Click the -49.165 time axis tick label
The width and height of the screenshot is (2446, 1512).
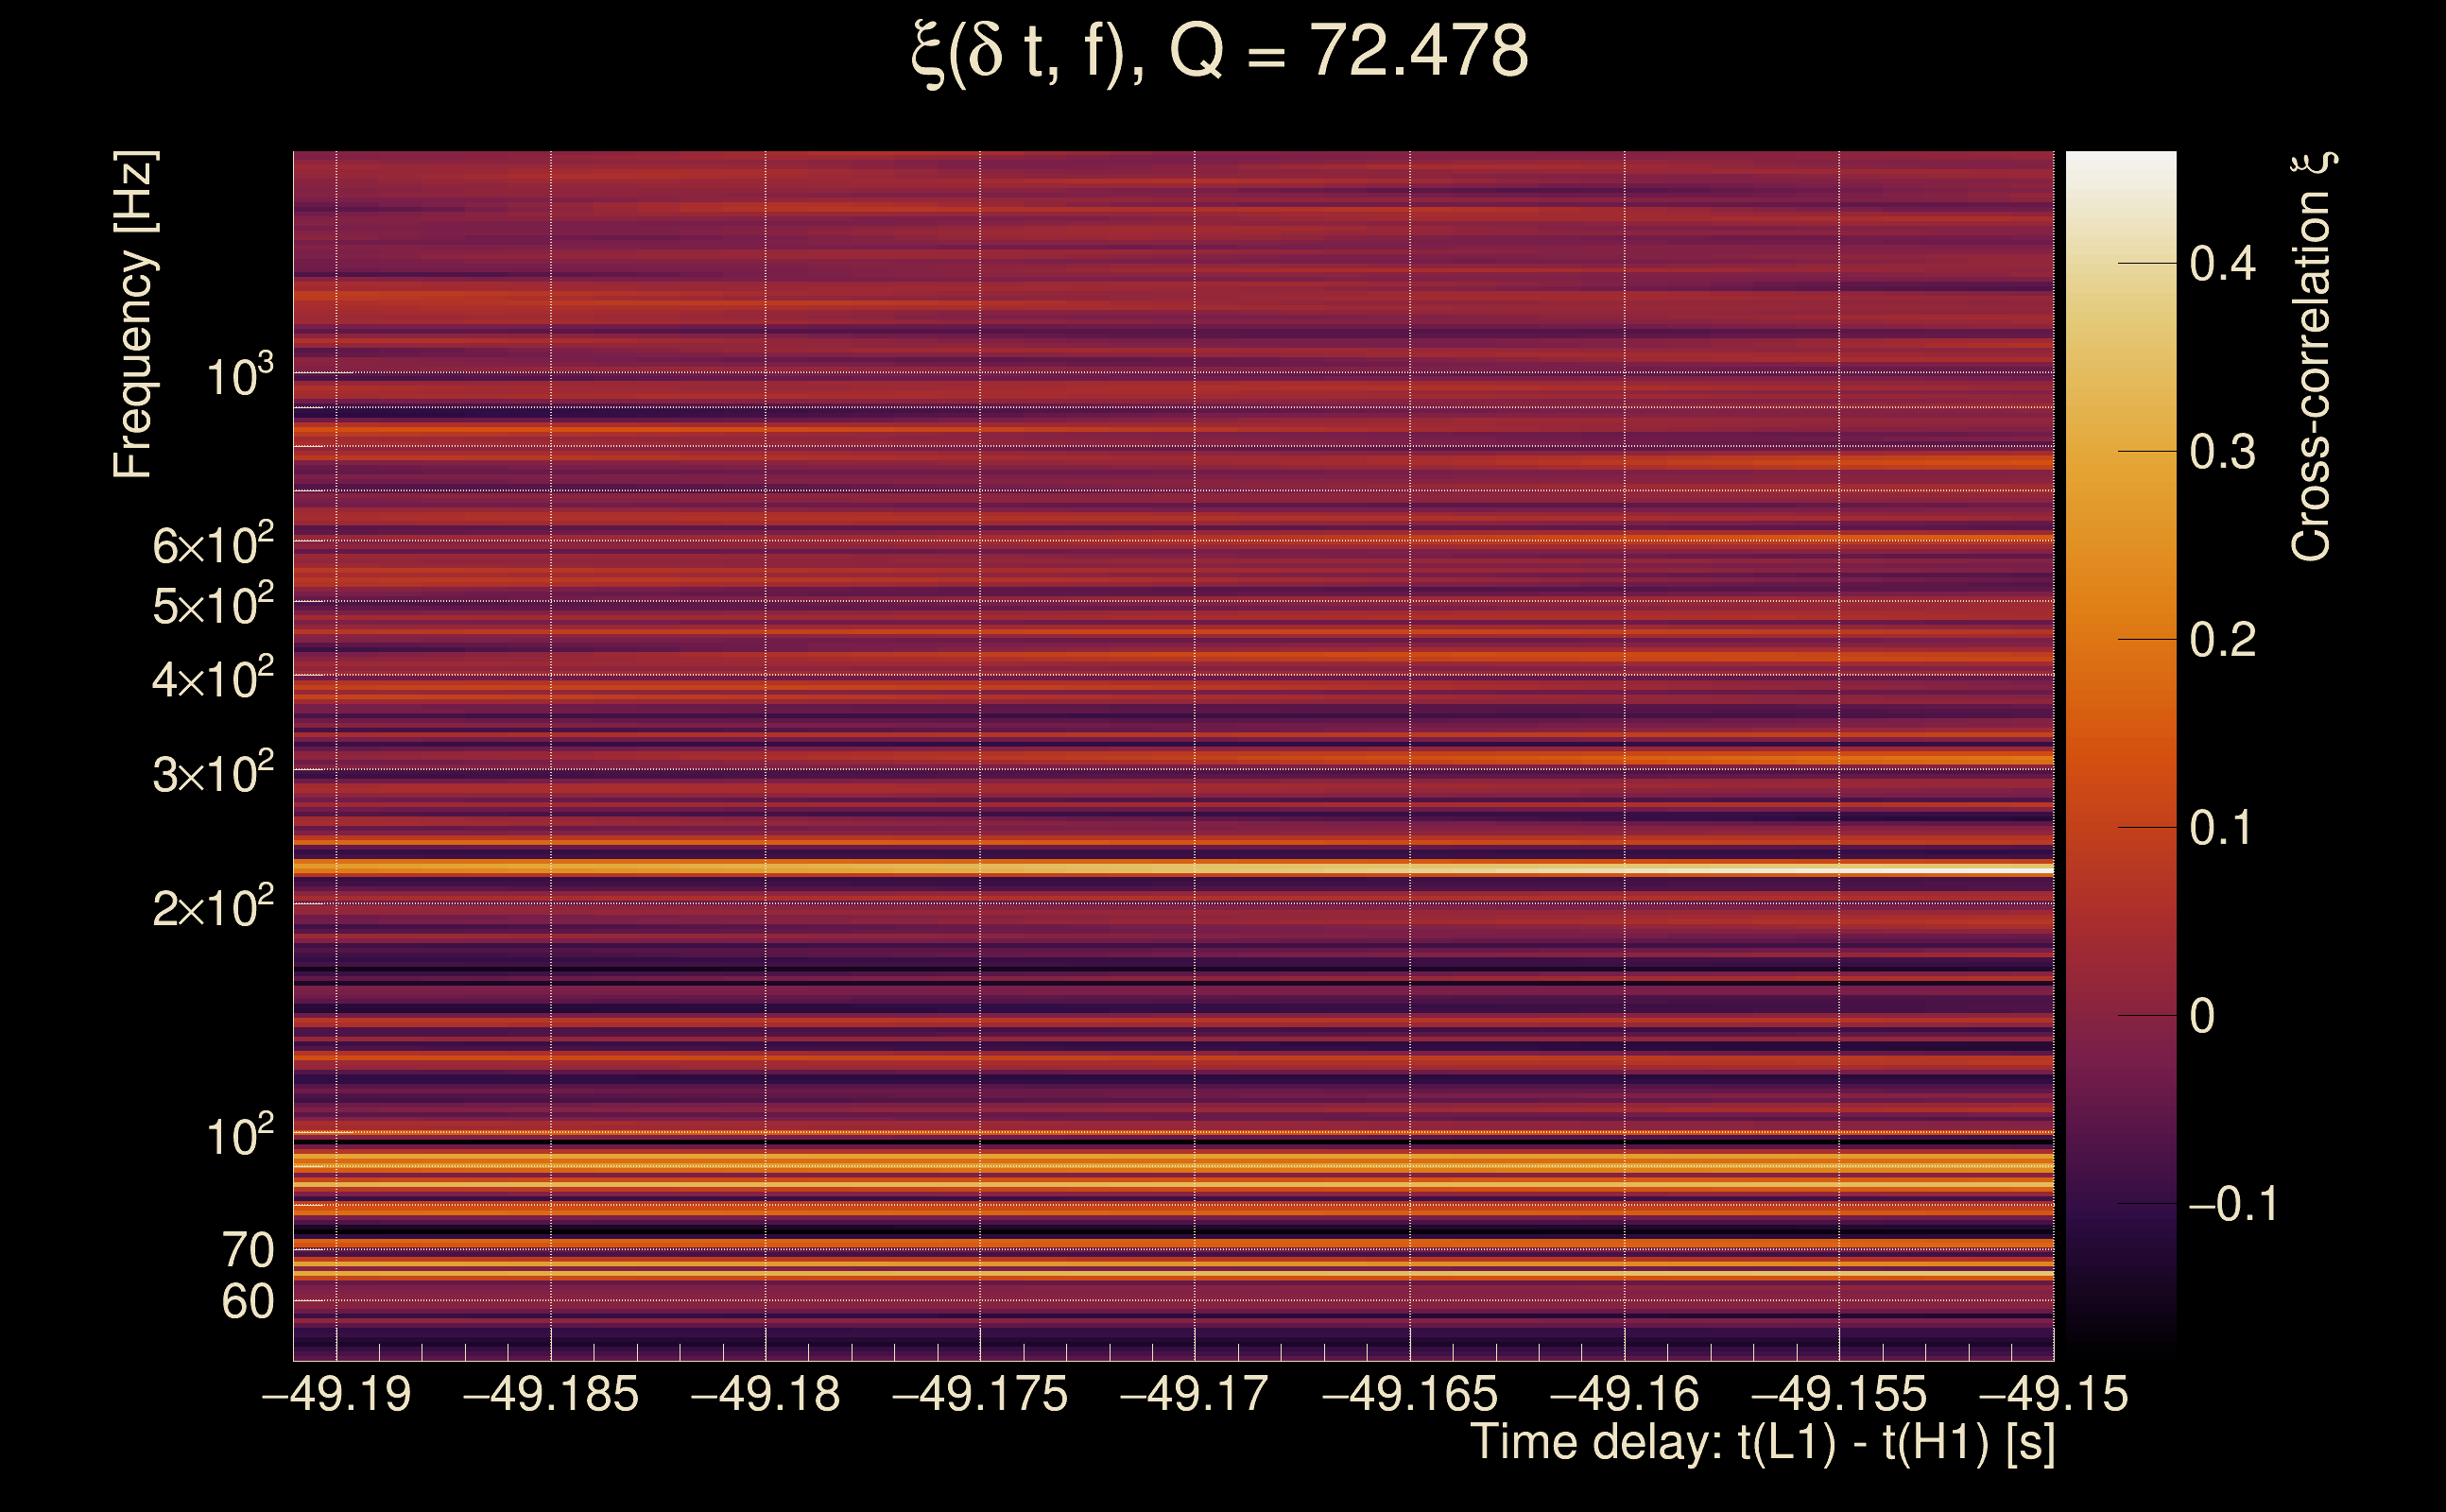[x=1409, y=1394]
